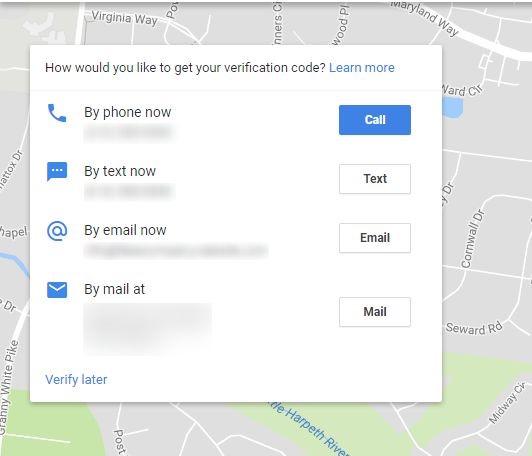Select the 'By text now' label

click(120, 171)
